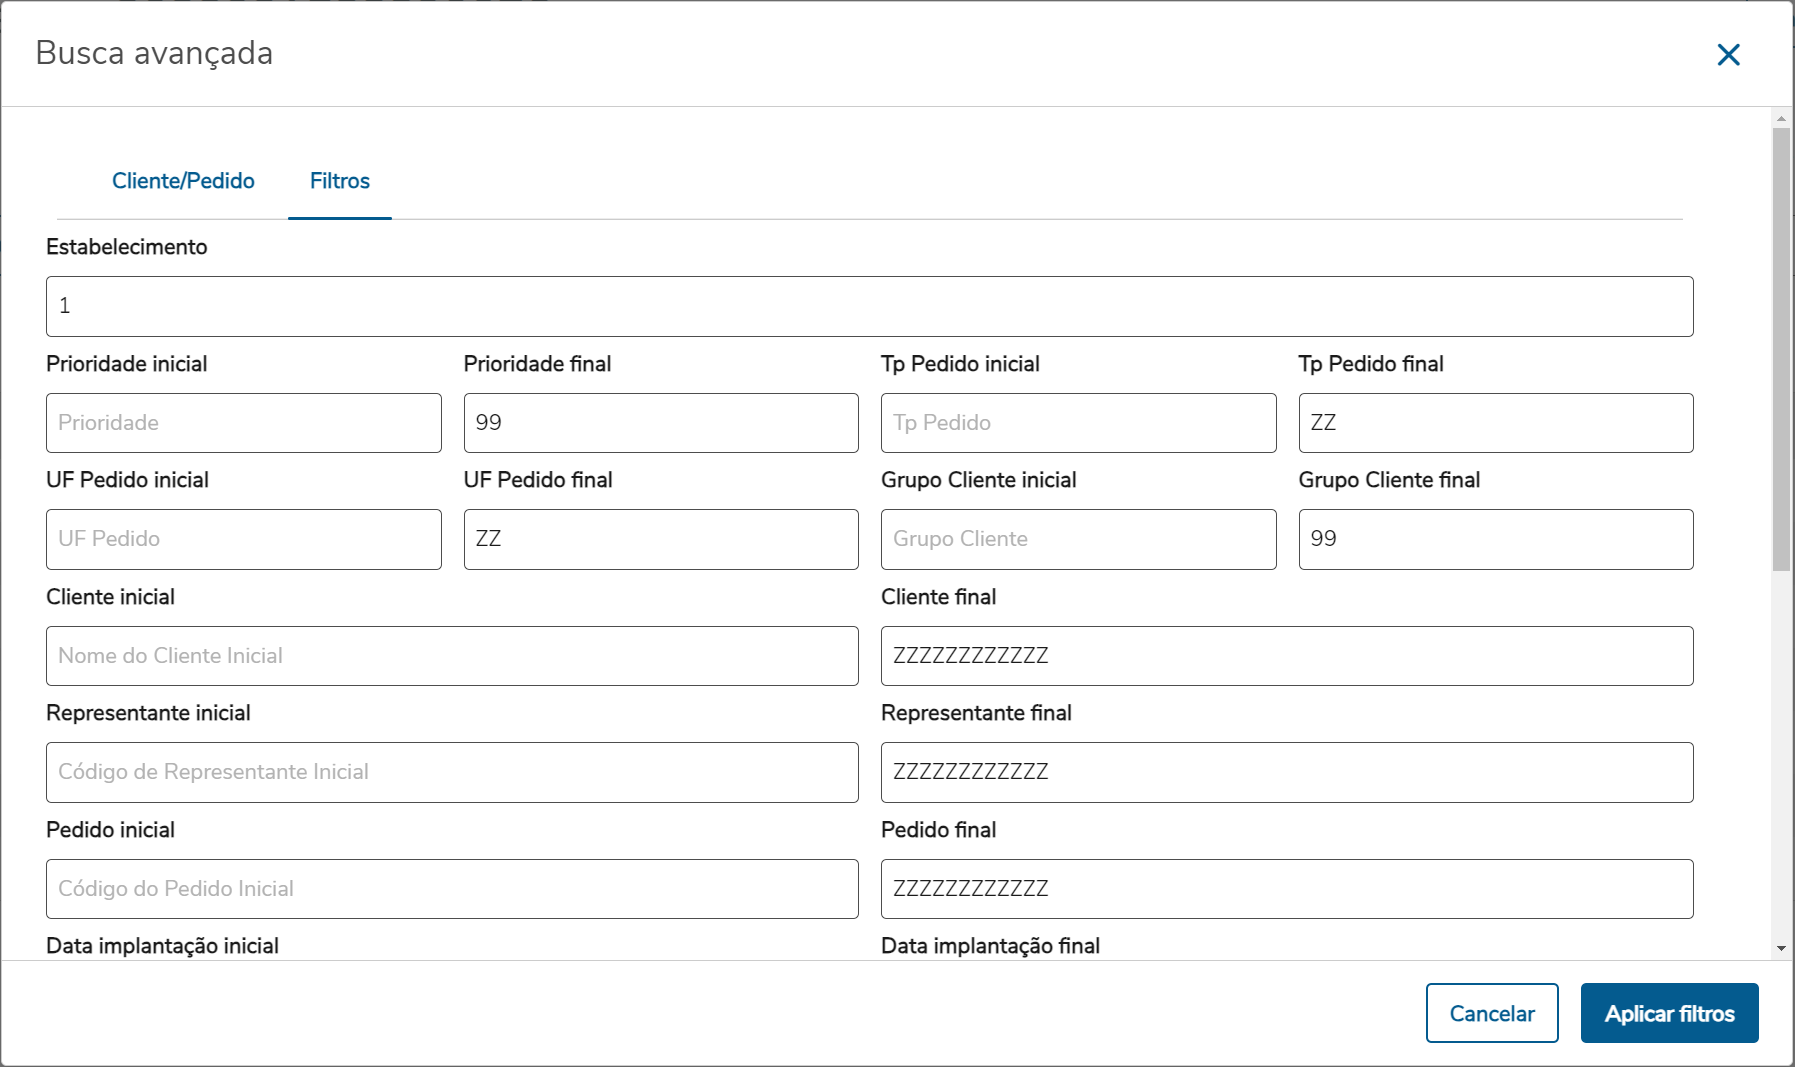Click the scrollbar down arrow
This screenshot has width=1795, height=1067.
(1781, 948)
